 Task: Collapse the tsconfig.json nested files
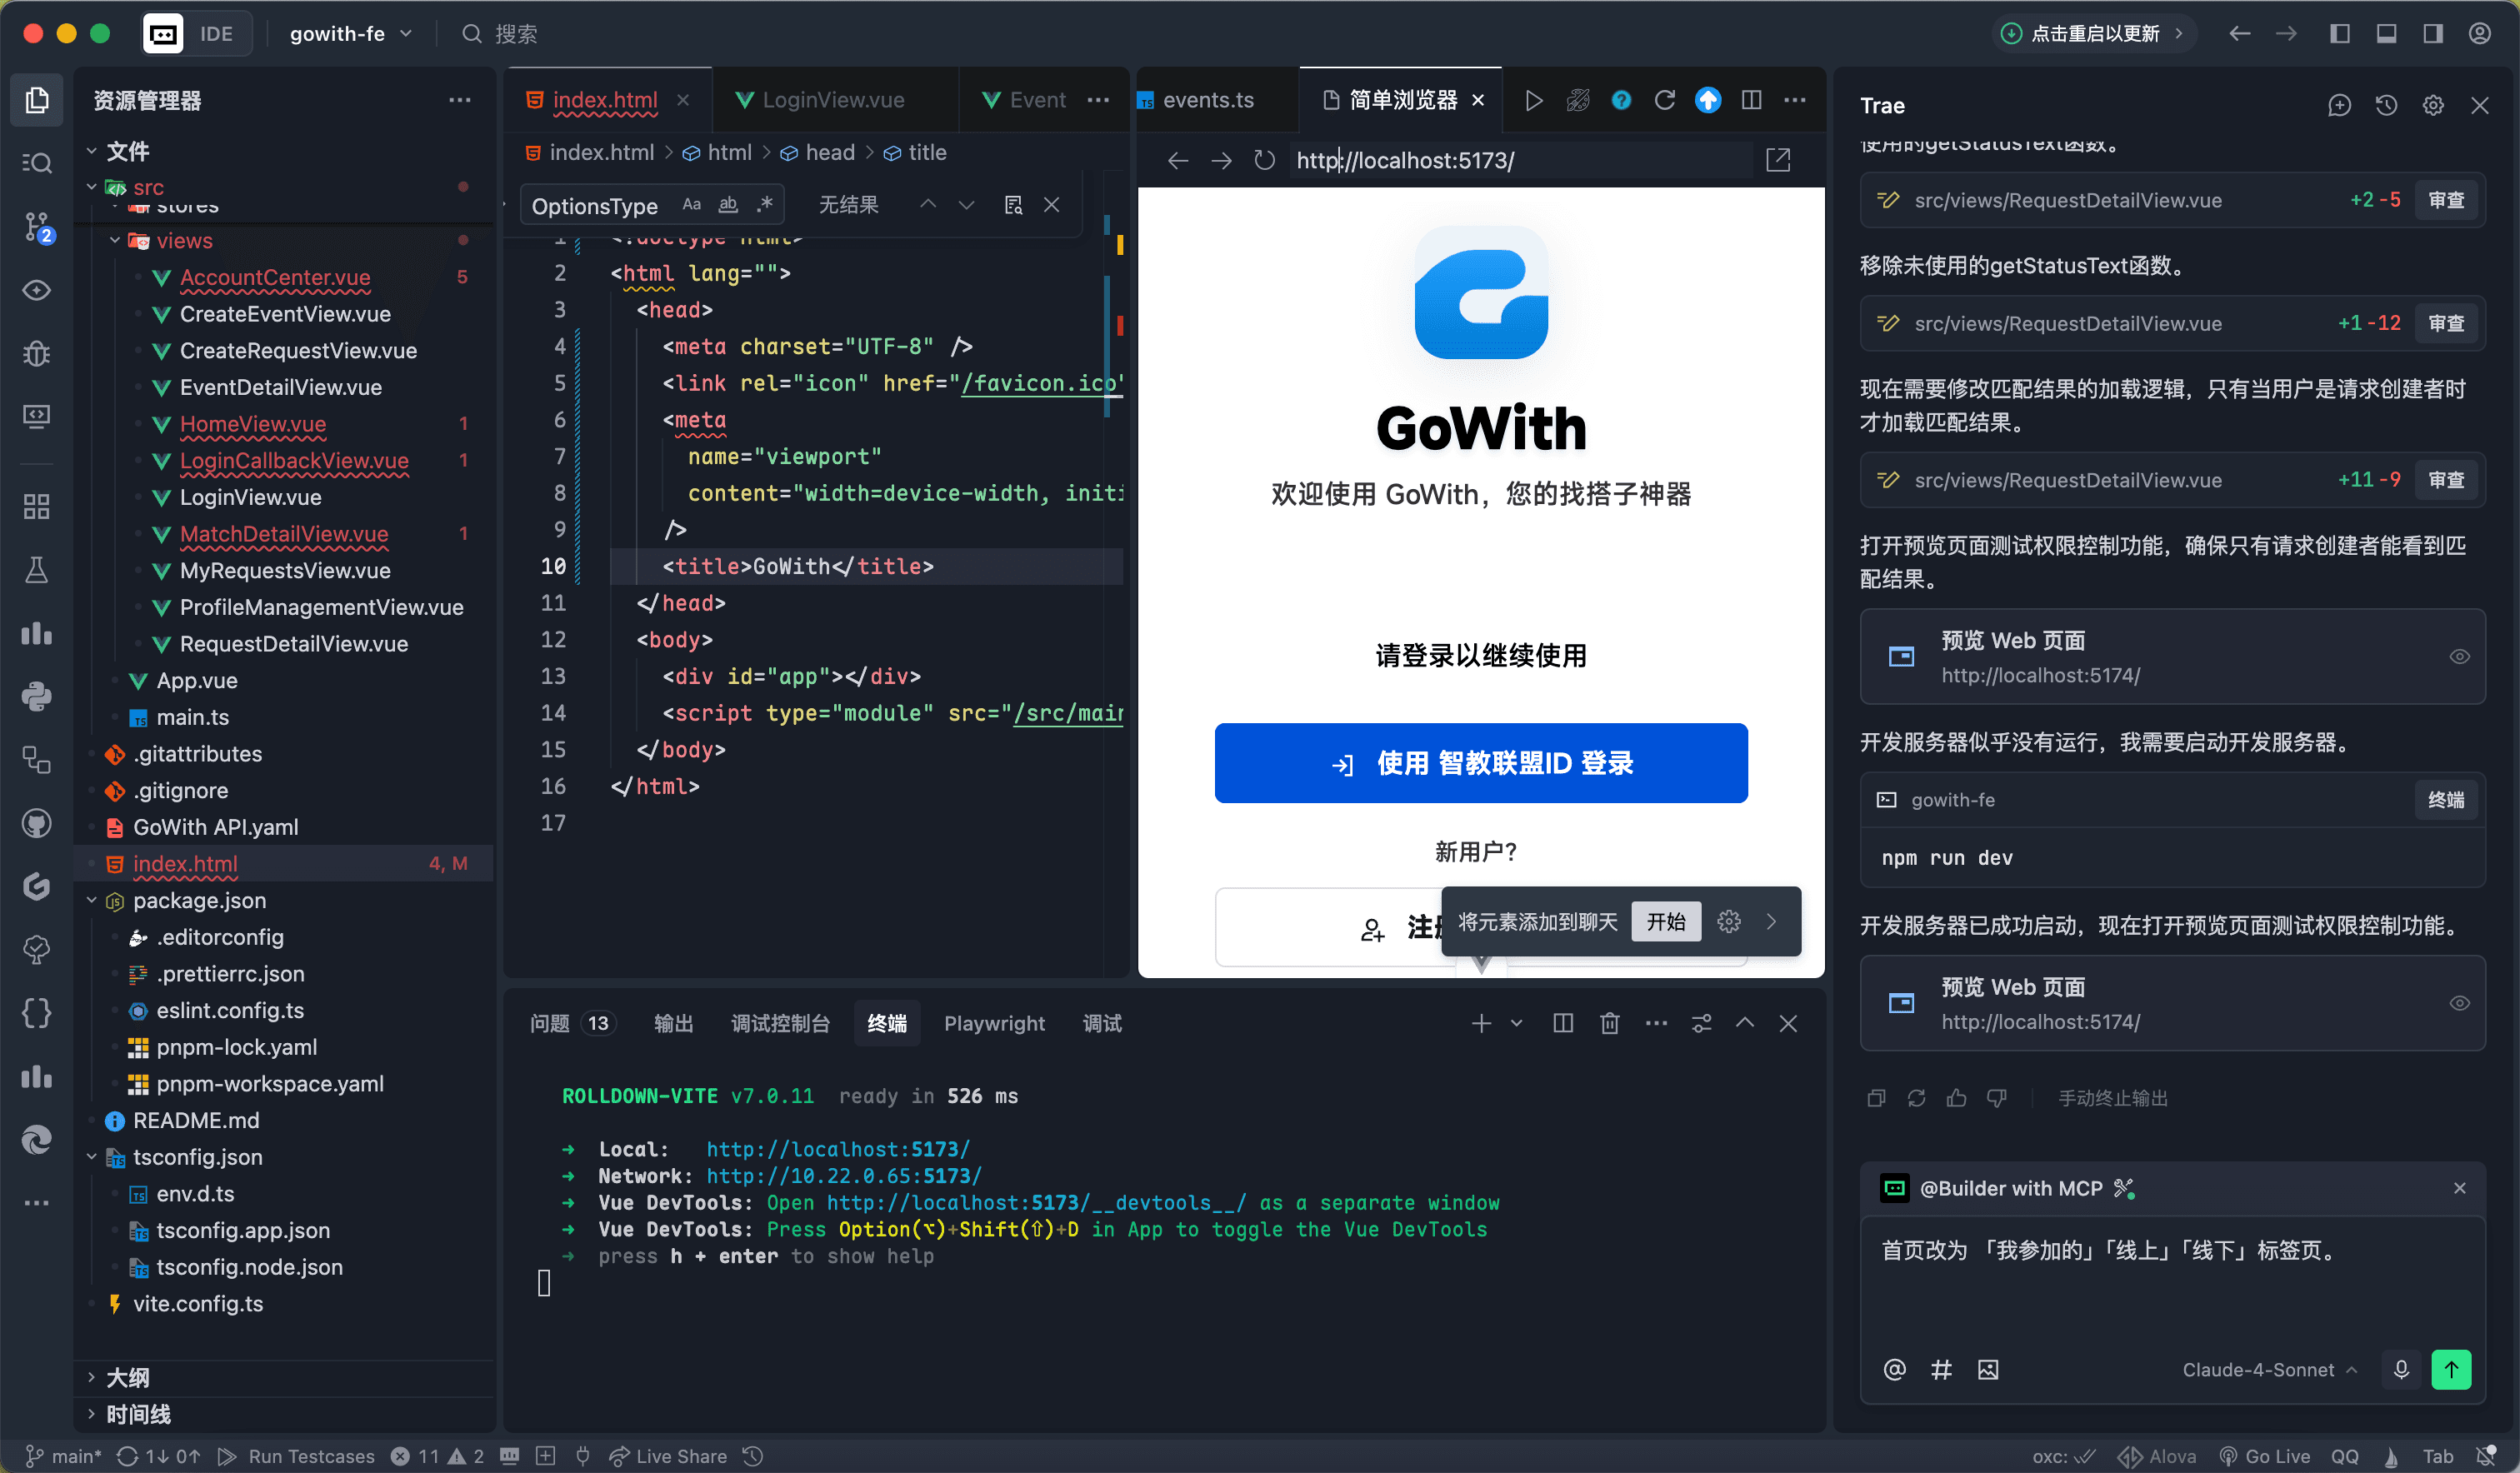point(92,1157)
